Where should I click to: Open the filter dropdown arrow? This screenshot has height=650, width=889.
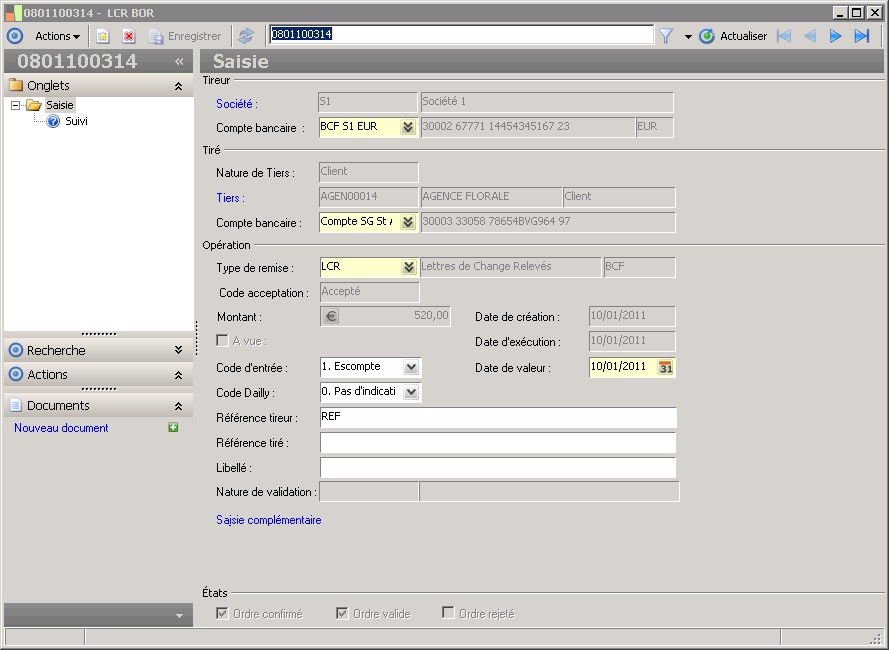(688, 37)
